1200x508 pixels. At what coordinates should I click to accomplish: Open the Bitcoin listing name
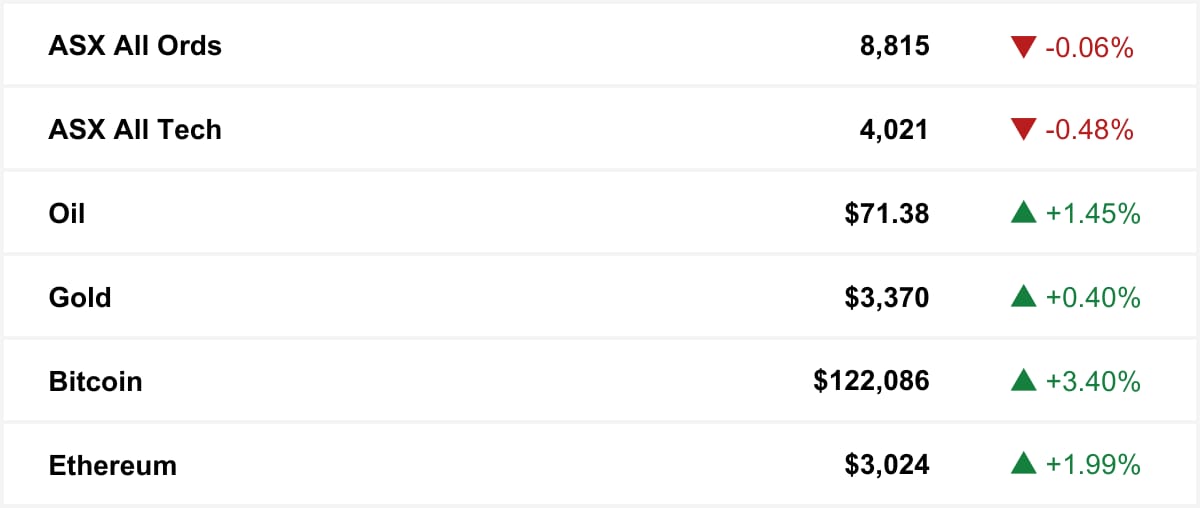click(95, 382)
